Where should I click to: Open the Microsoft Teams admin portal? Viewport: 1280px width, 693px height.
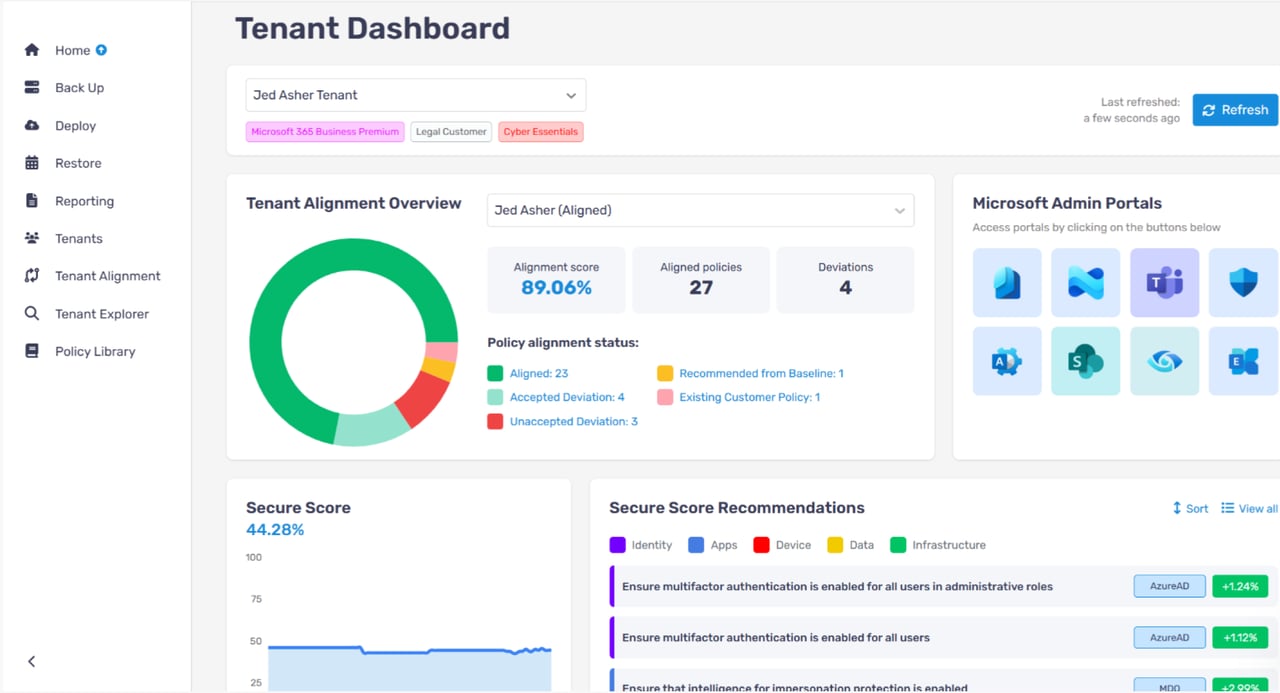click(x=1164, y=283)
